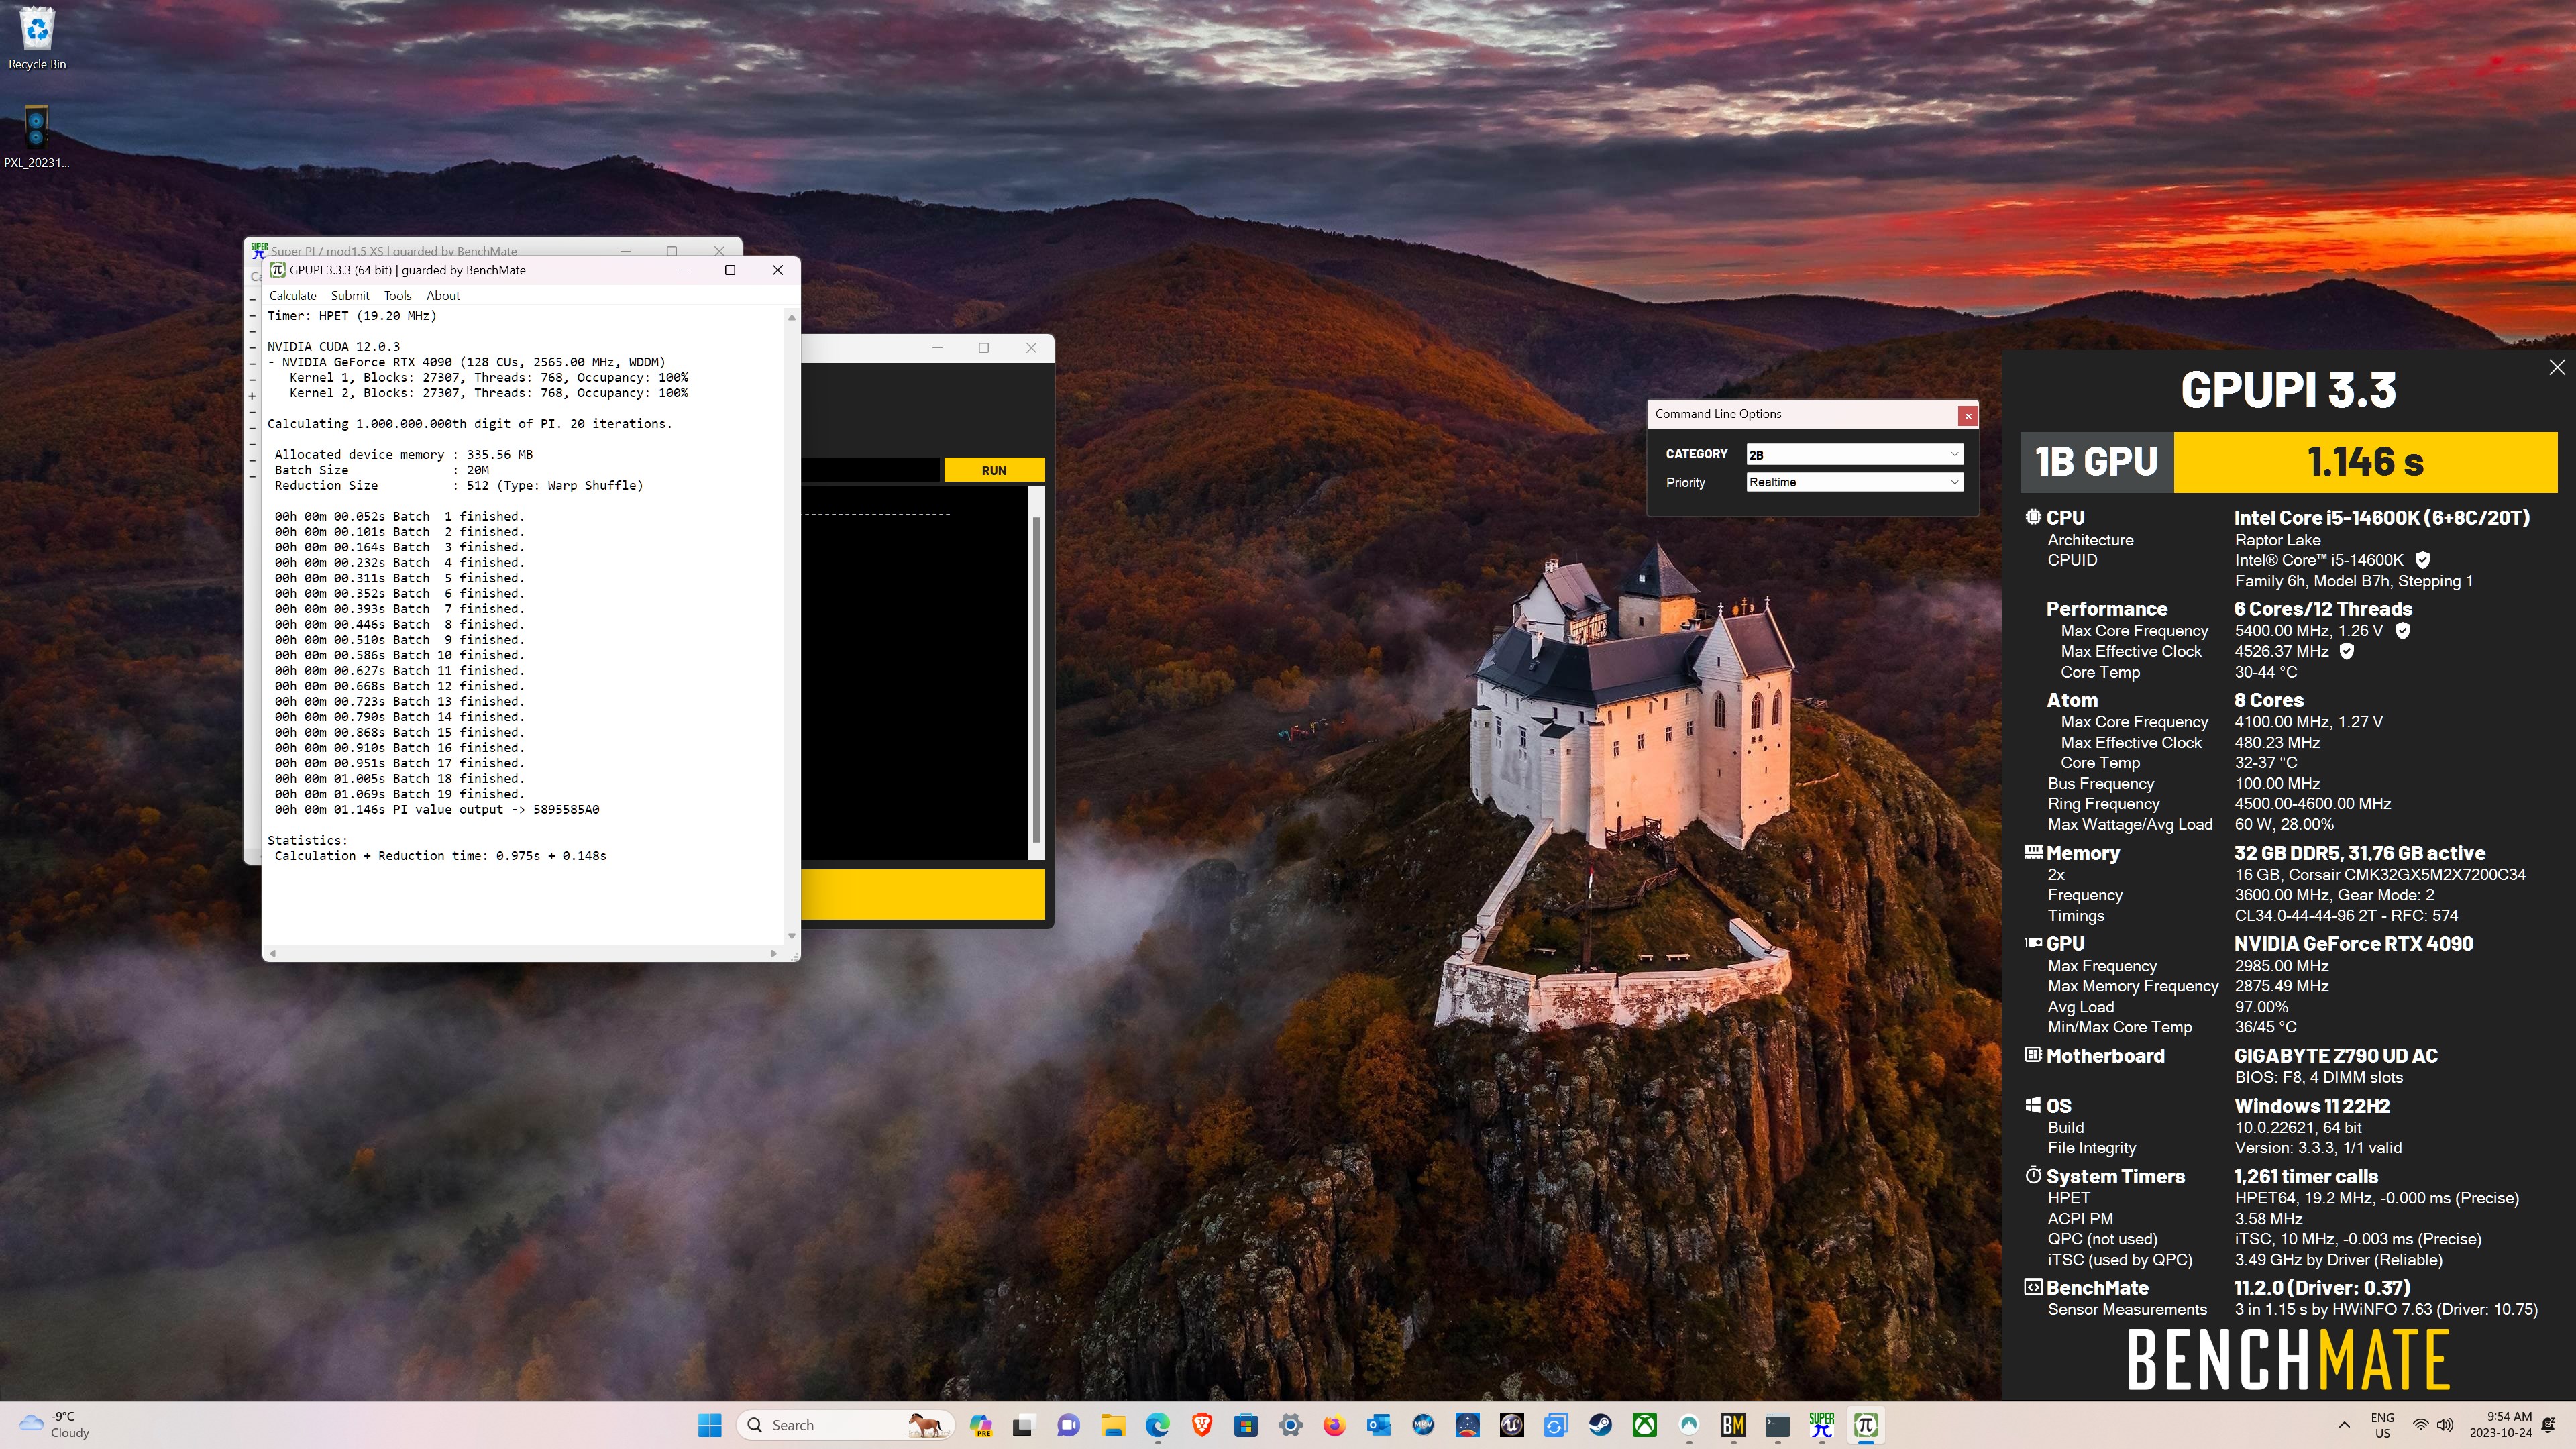Launch Steam from the taskbar
This screenshot has width=2576, height=1449.
[1600, 1425]
